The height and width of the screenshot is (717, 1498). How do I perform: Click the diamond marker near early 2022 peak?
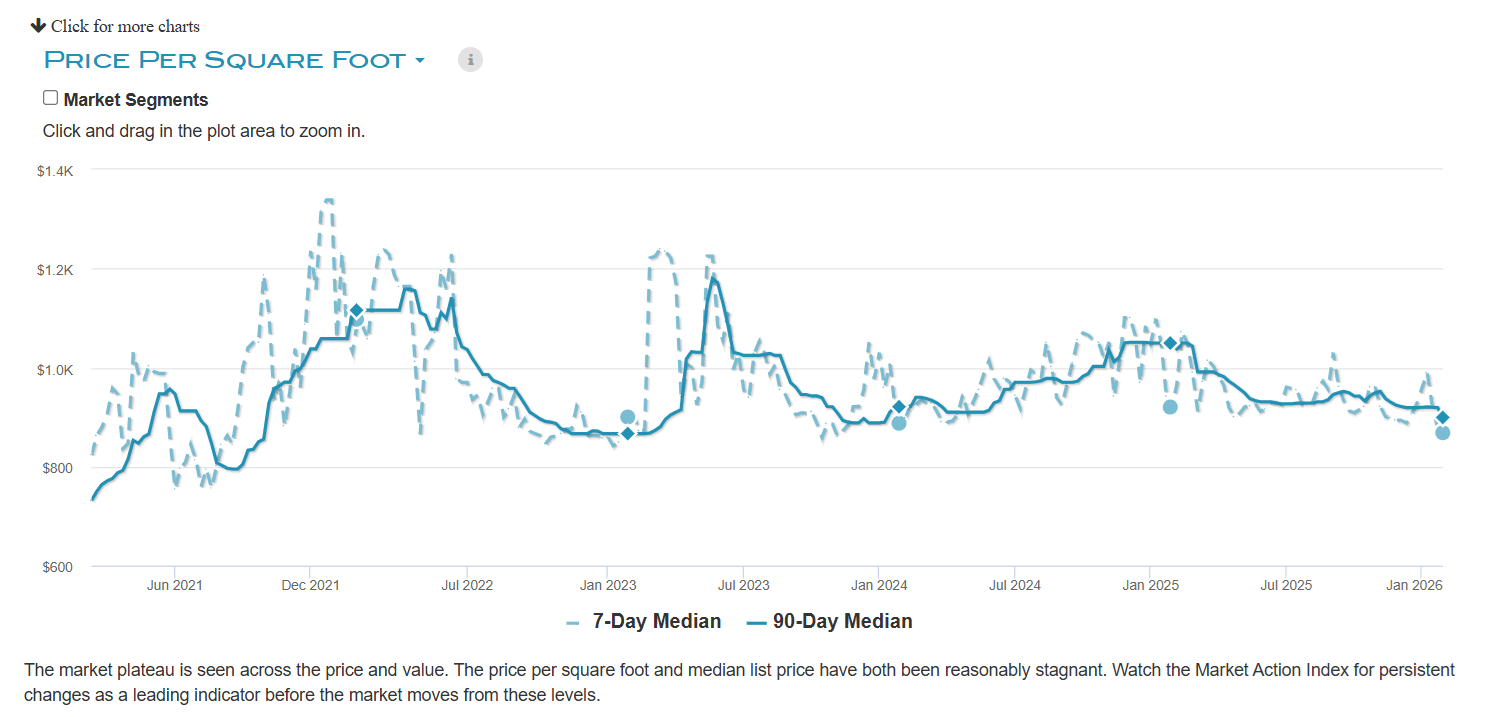[x=356, y=311]
